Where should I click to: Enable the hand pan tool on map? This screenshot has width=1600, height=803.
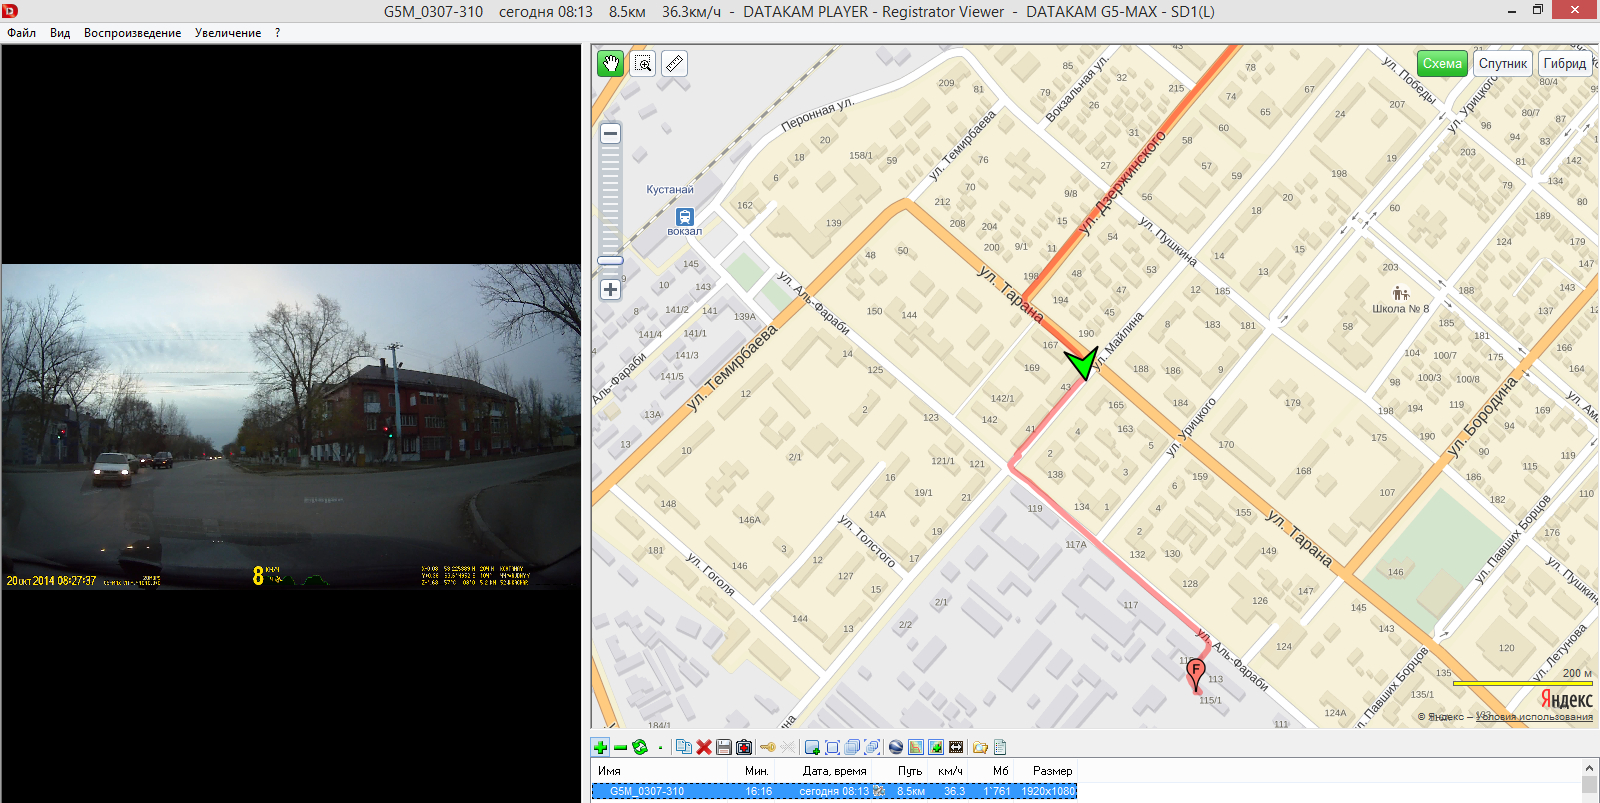(x=610, y=64)
